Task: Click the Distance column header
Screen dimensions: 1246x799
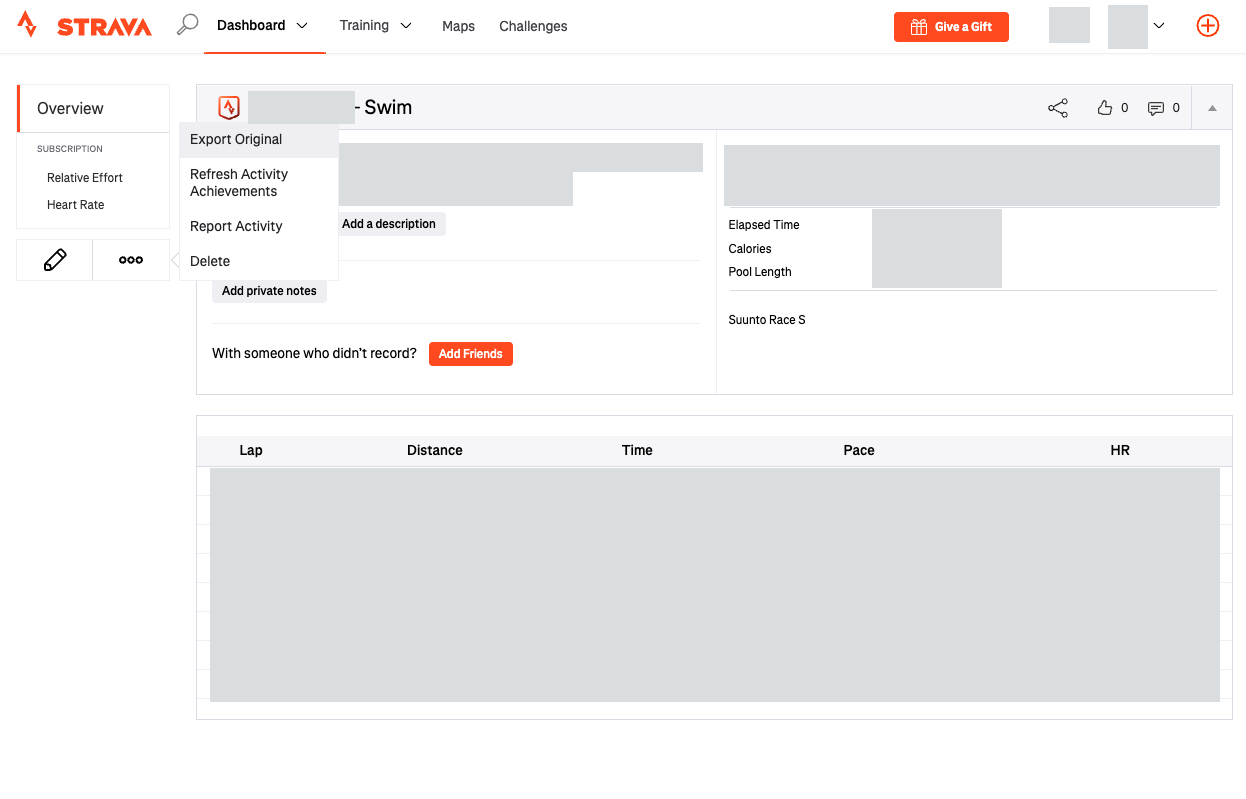Action: pyautogui.click(x=435, y=451)
